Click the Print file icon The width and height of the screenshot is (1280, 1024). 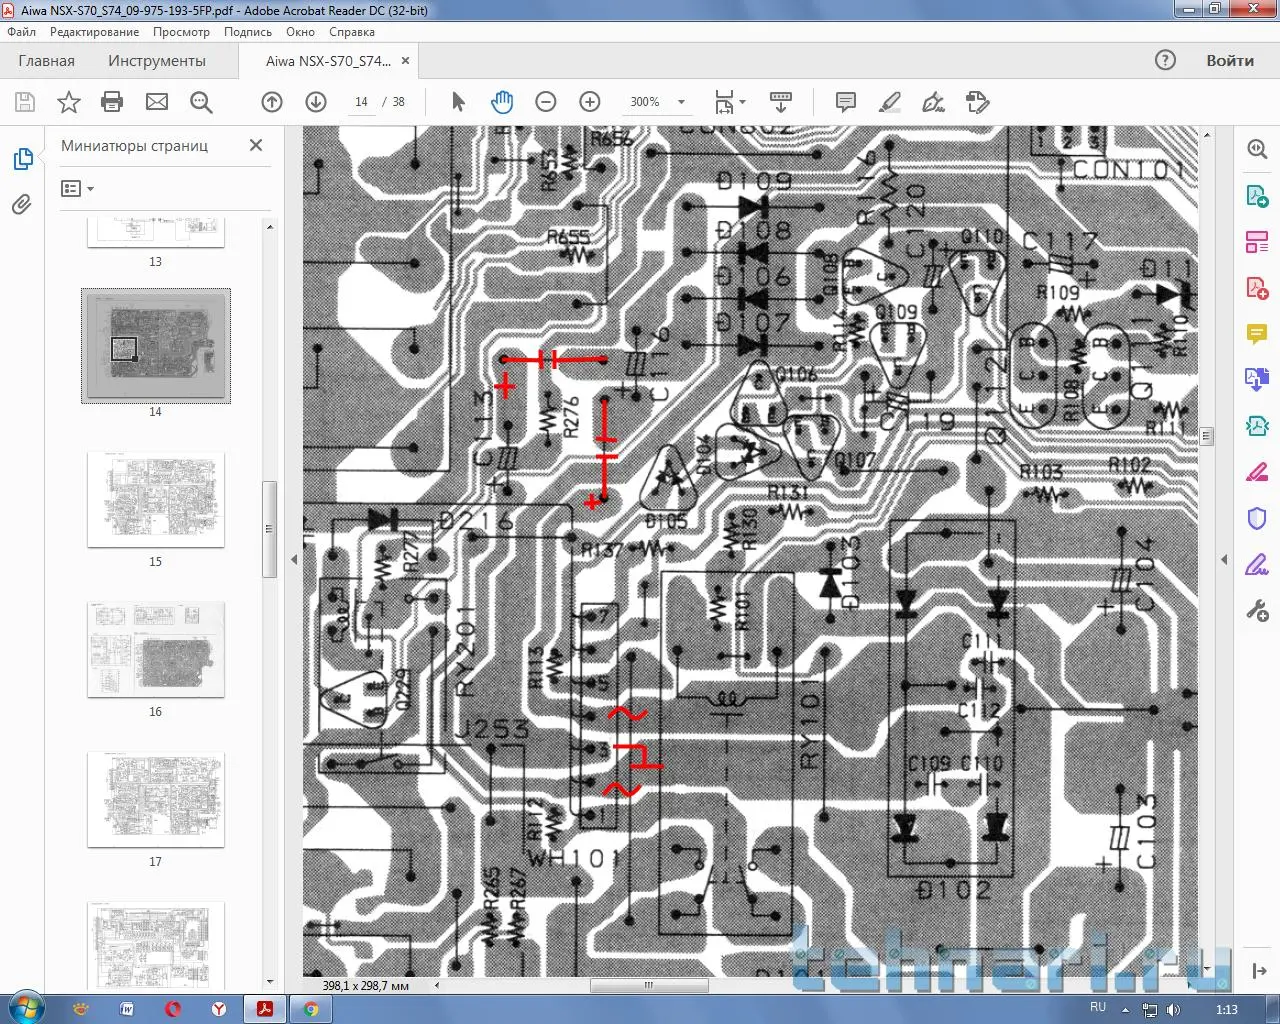(x=112, y=102)
